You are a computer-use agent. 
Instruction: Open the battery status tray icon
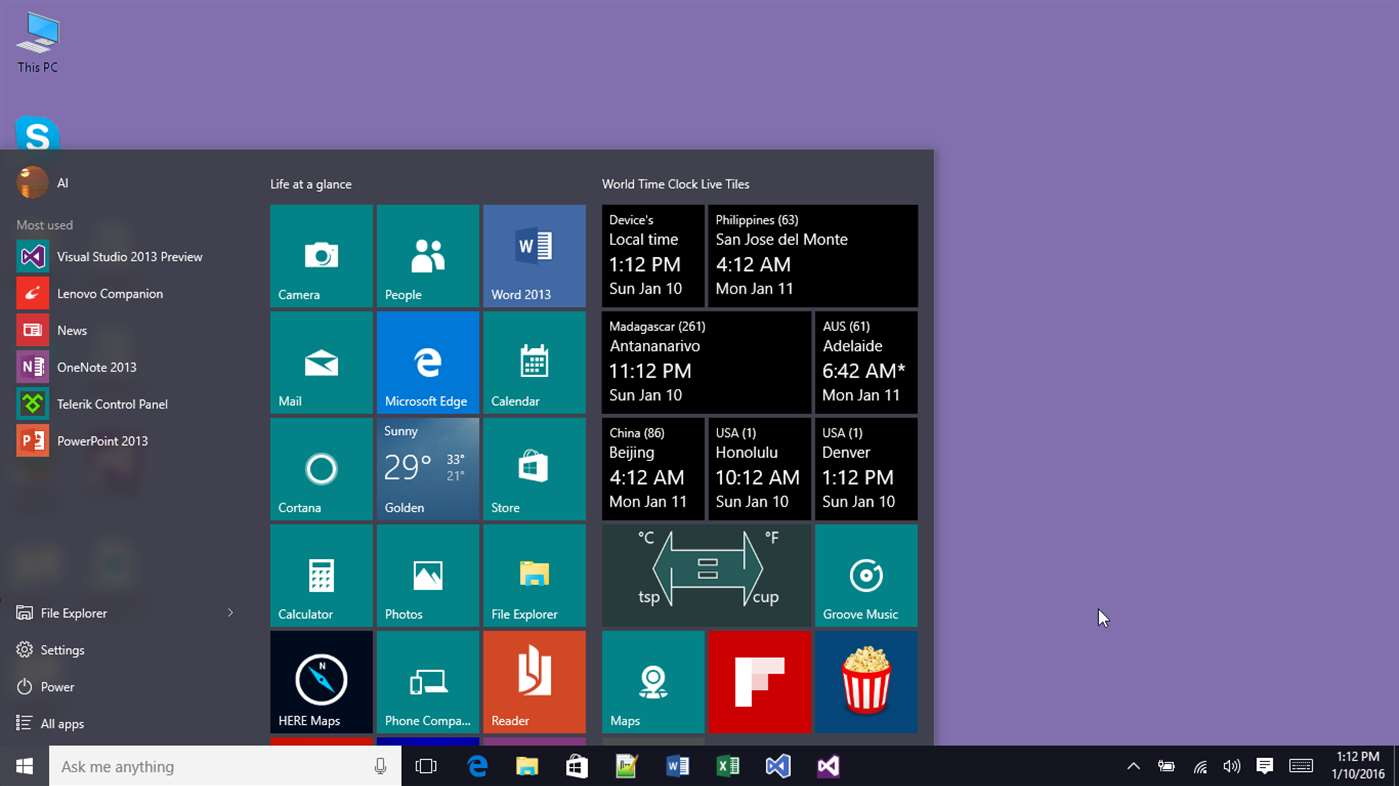click(1166, 766)
